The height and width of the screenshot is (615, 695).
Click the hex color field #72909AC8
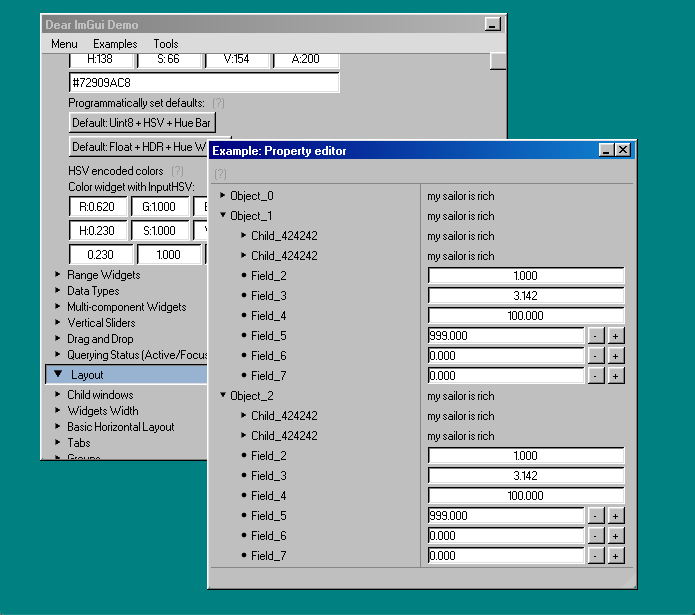click(204, 82)
